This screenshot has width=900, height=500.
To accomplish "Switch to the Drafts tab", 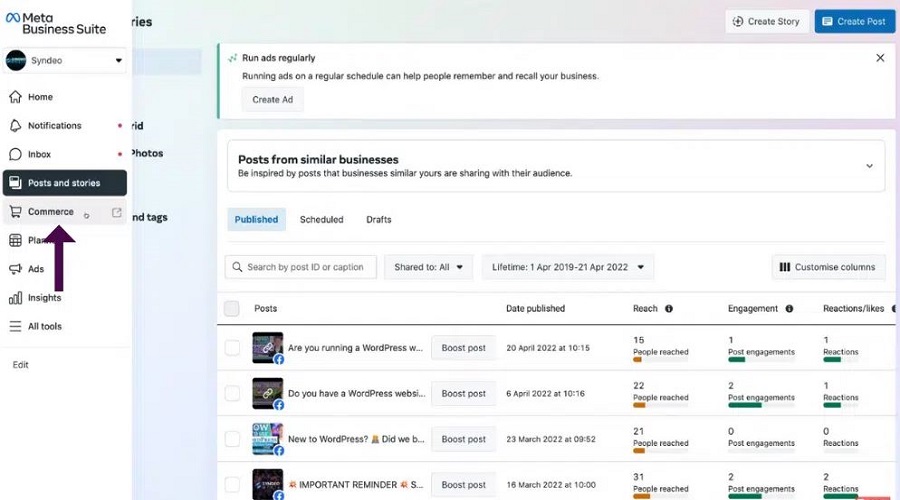I will [x=379, y=220].
